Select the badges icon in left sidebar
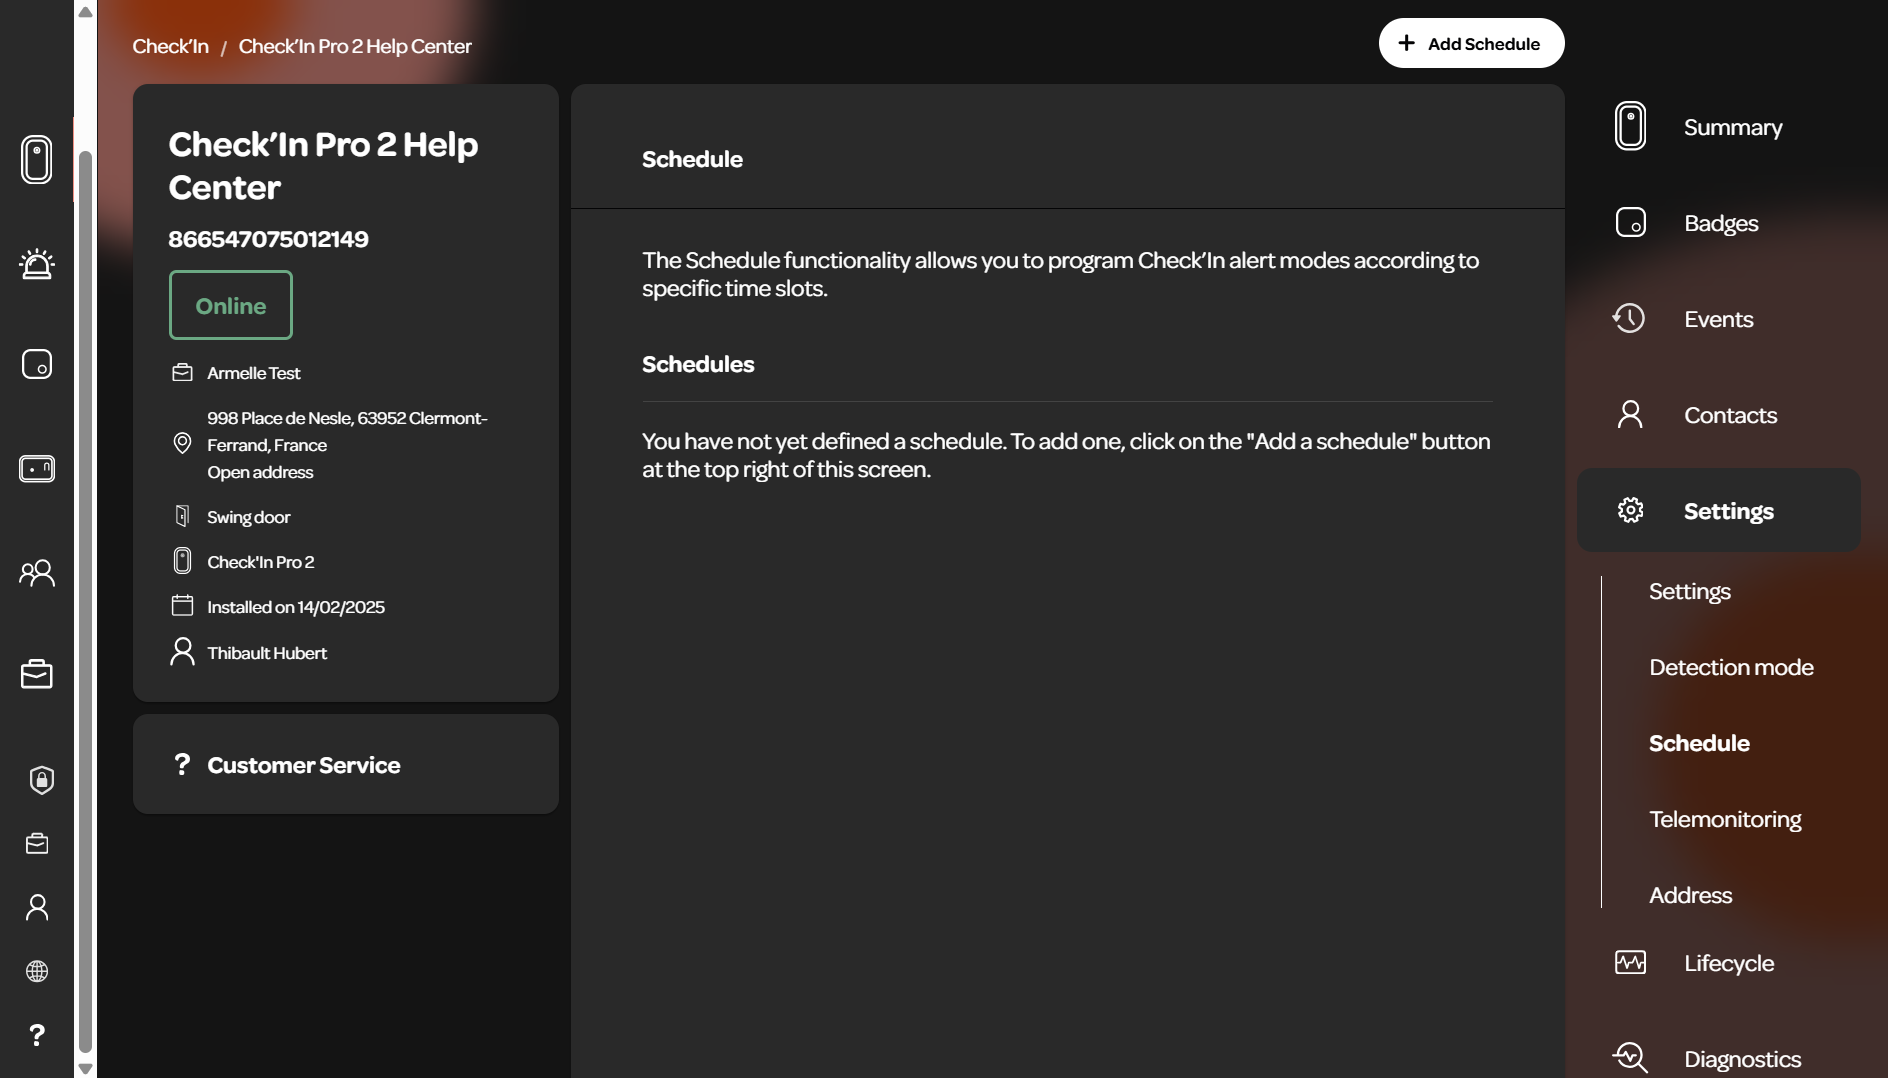The image size is (1888, 1078). click(x=37, y=364)
